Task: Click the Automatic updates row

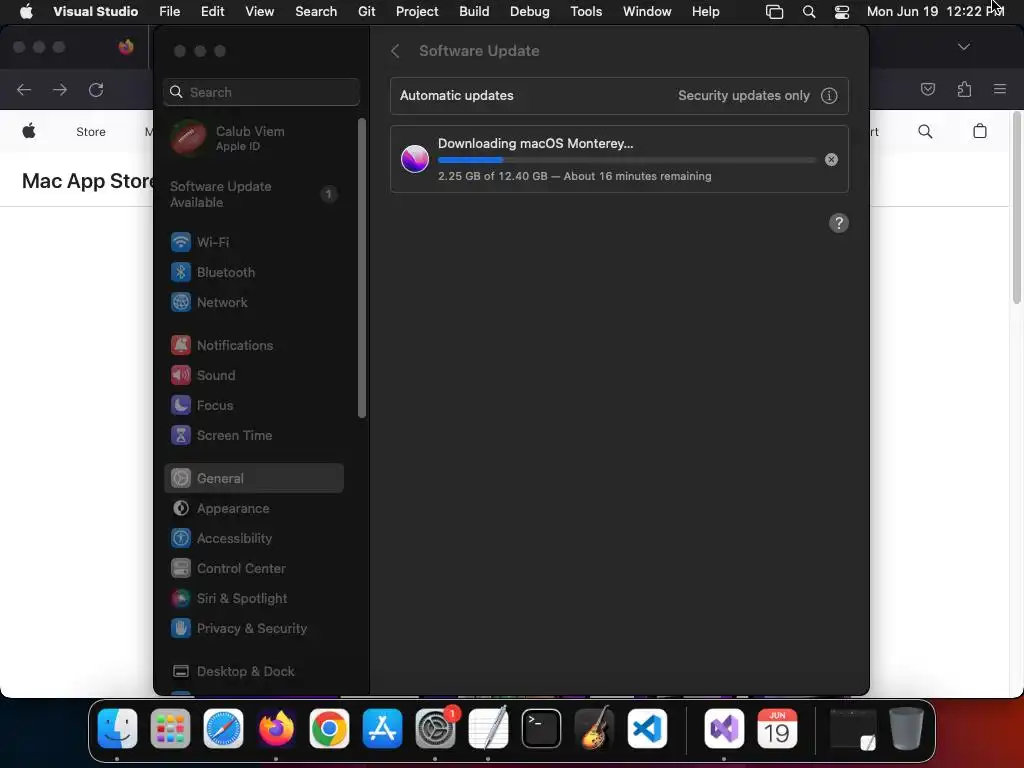Action: 619,95
